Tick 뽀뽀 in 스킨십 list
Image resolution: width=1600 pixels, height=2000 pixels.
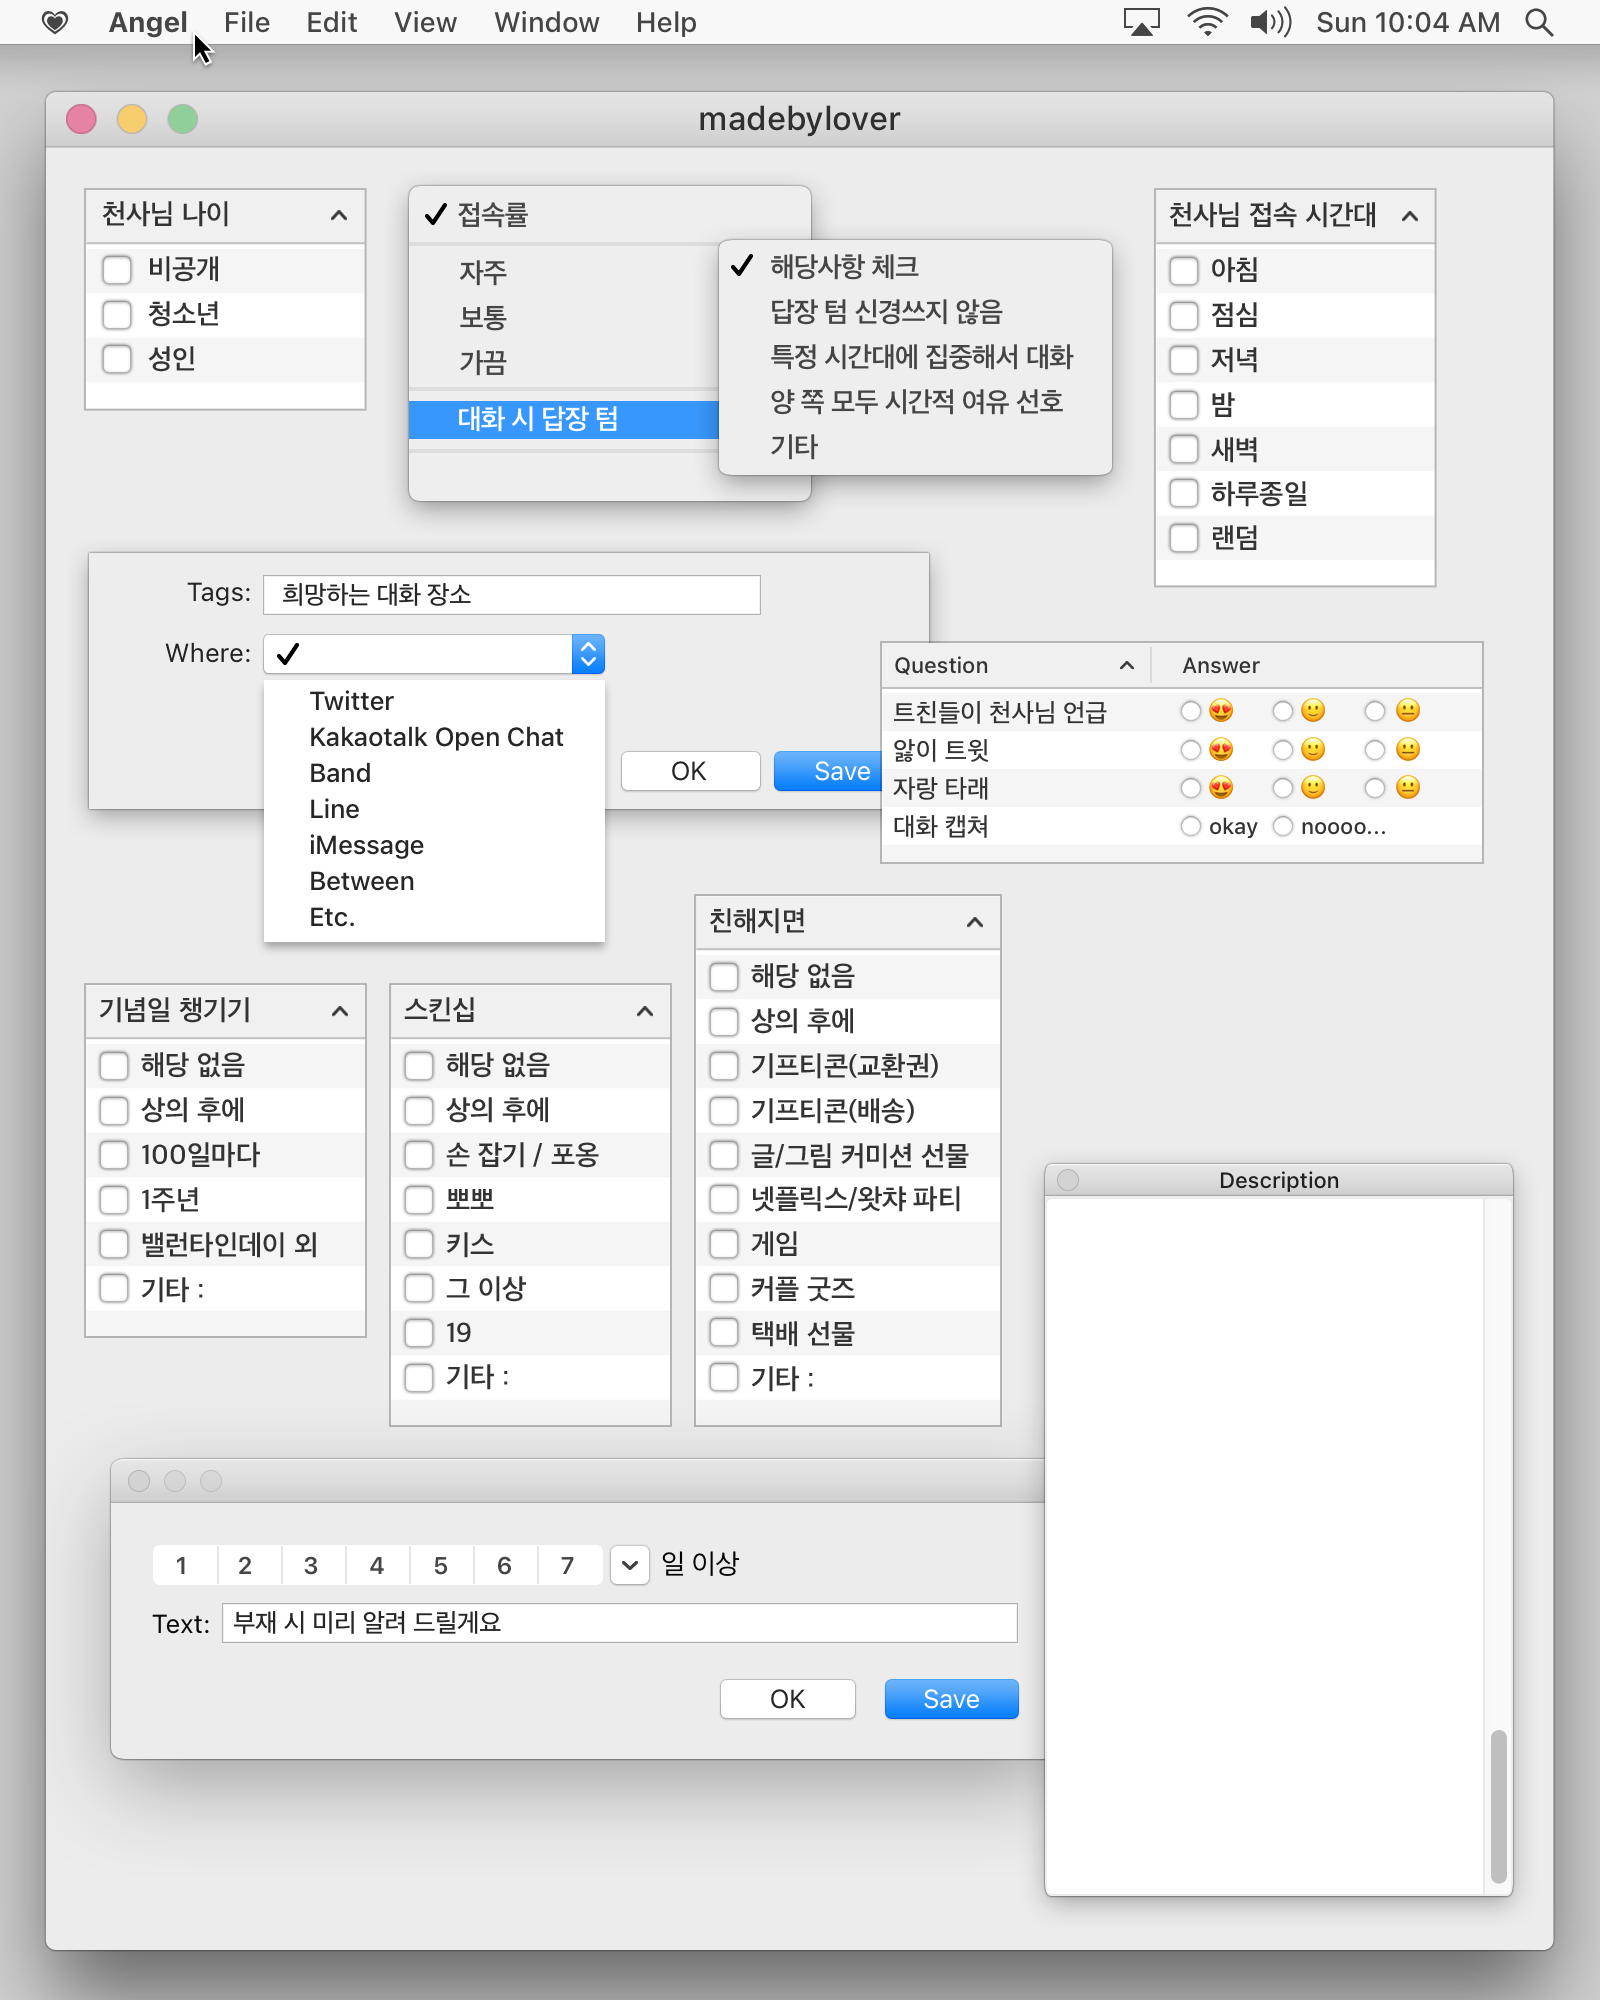[x=419, y=1199]
